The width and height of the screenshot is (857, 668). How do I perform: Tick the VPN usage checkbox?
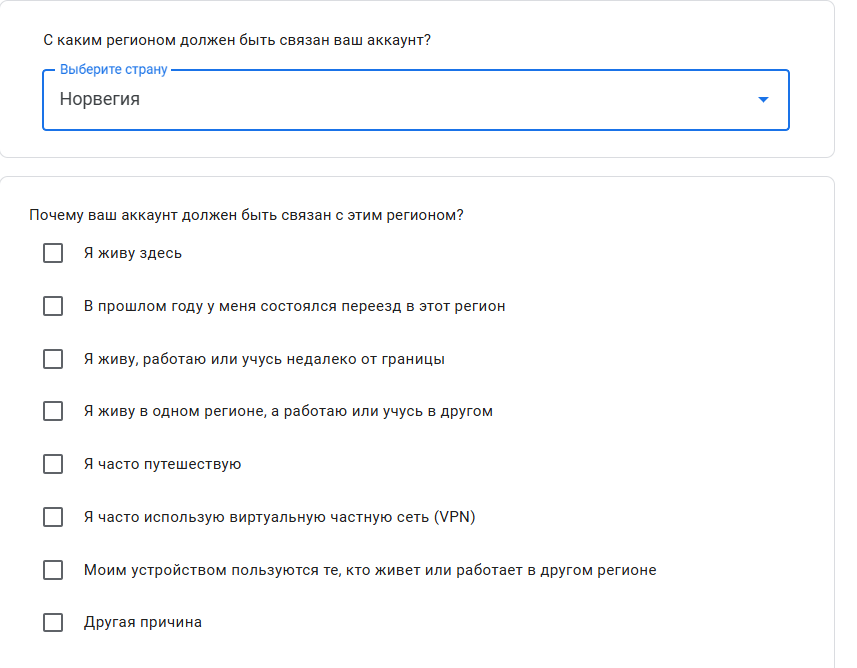pyautogui.click(x=53, y=517)
